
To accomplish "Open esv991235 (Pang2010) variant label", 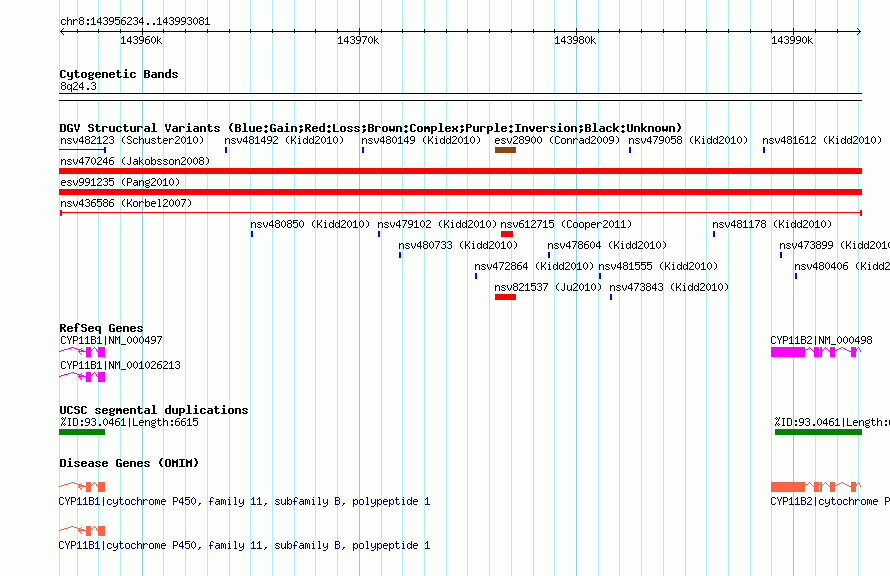I will tap(120, 182).
